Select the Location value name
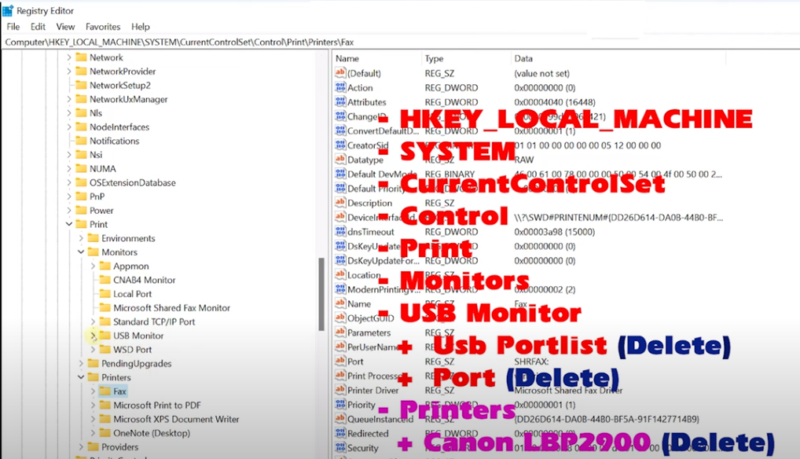This screenshot has width=800, height=459. click(364, 275)
